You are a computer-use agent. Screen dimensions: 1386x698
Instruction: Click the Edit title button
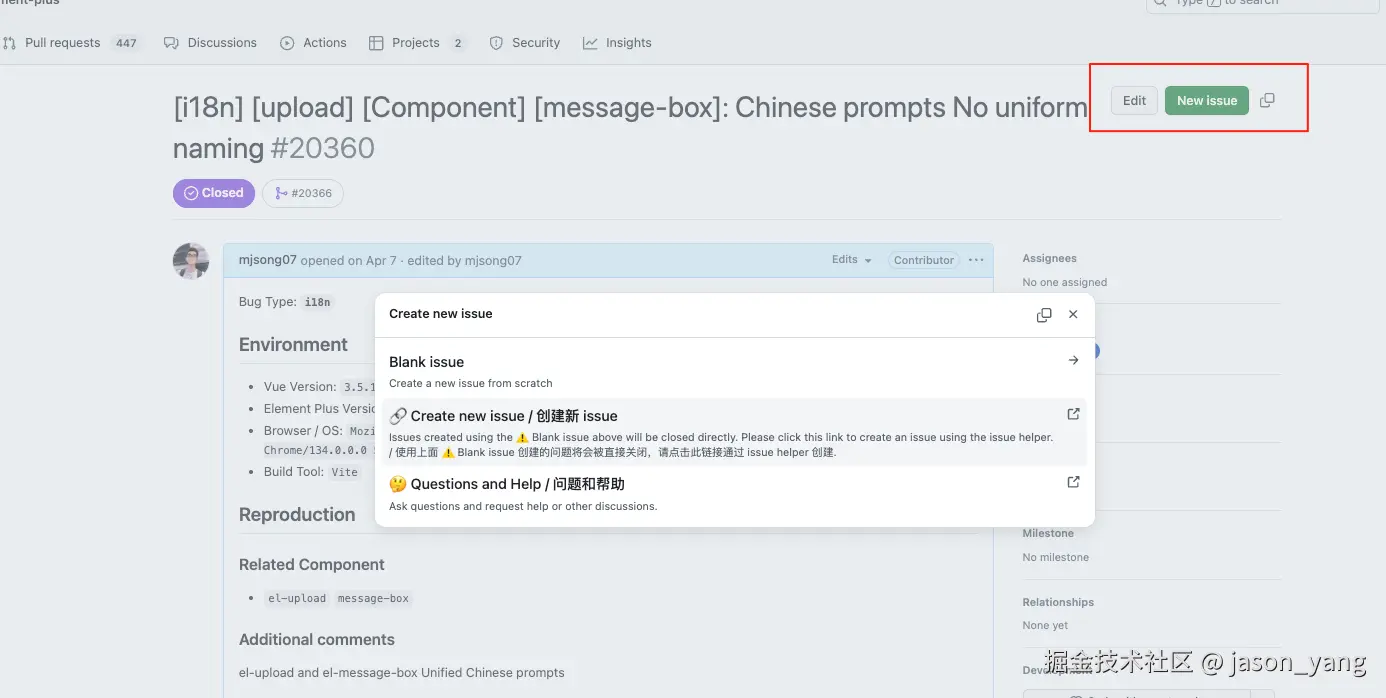1134,100
